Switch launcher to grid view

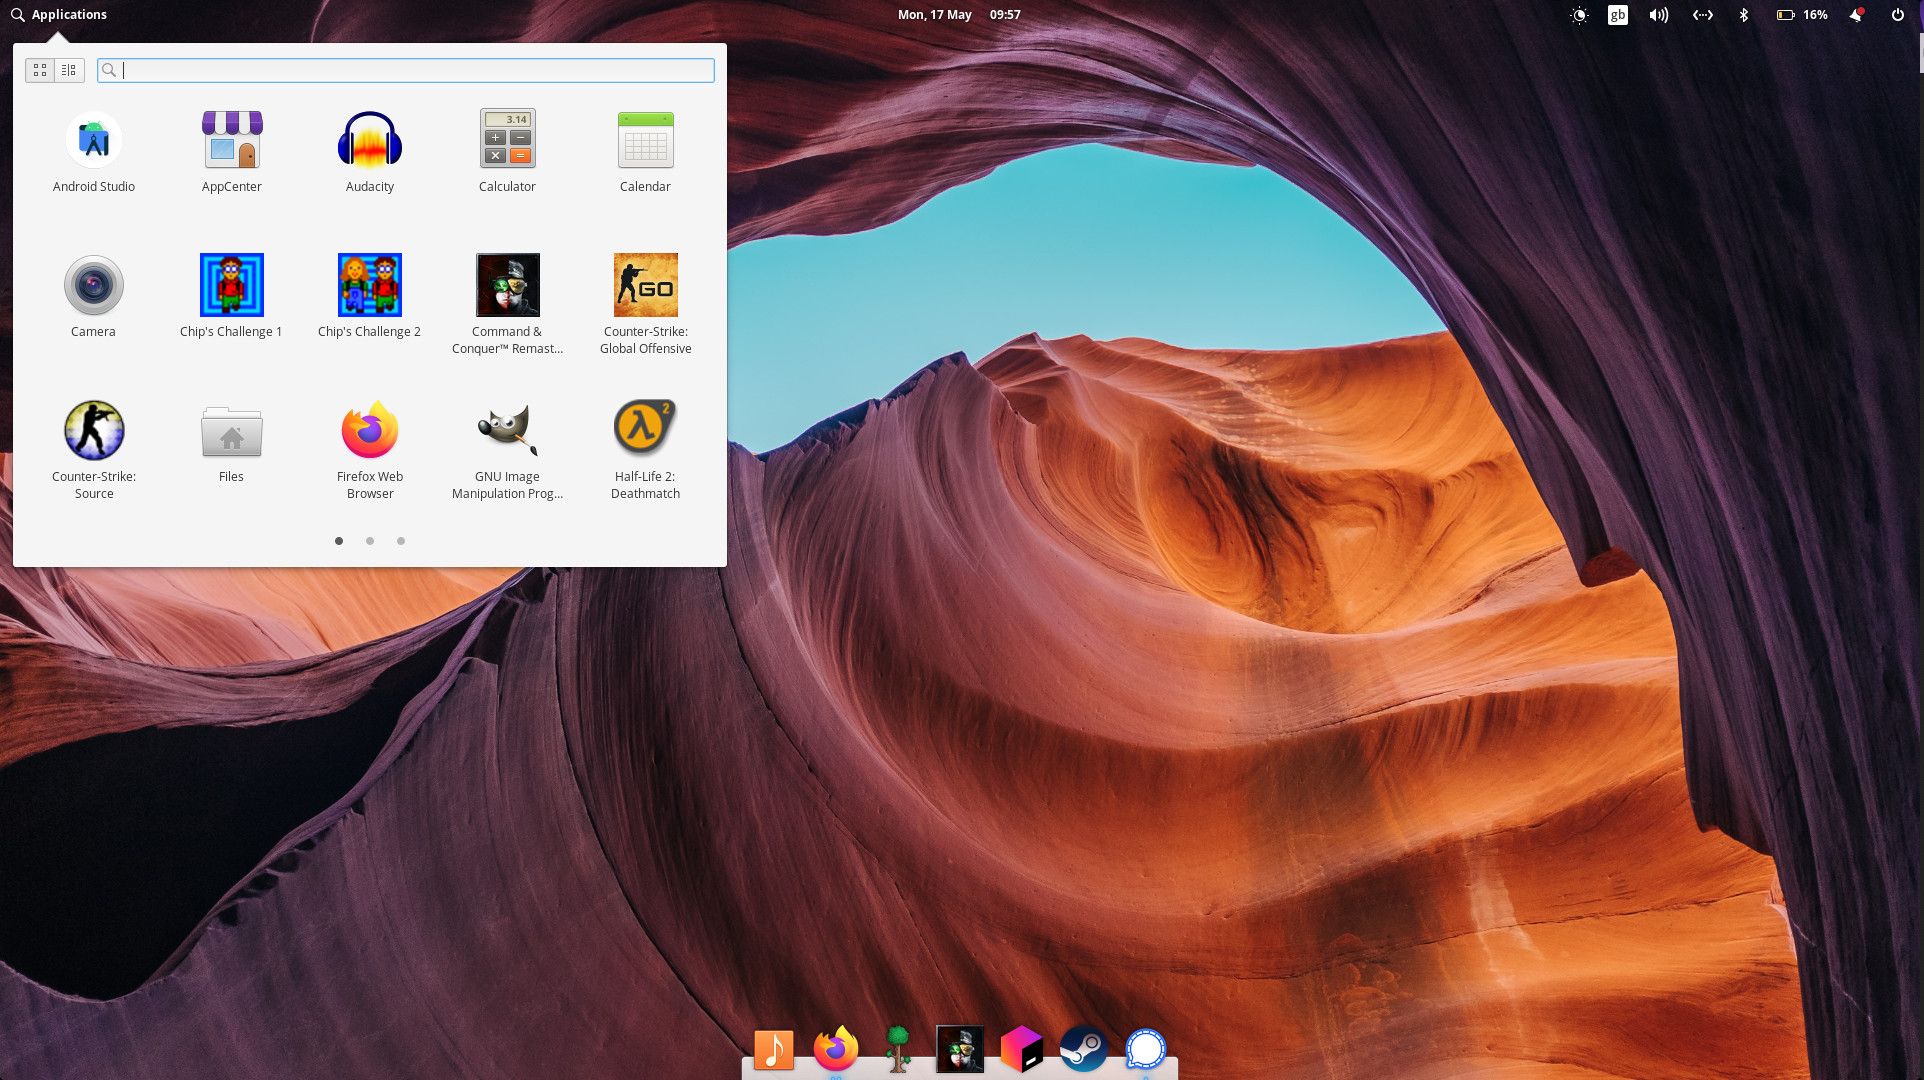click(40, 70)
